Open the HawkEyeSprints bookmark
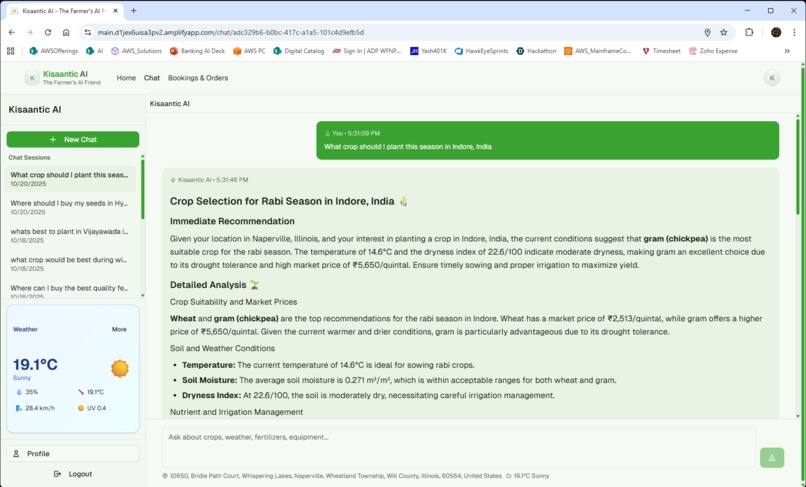 tap(482, 51)
